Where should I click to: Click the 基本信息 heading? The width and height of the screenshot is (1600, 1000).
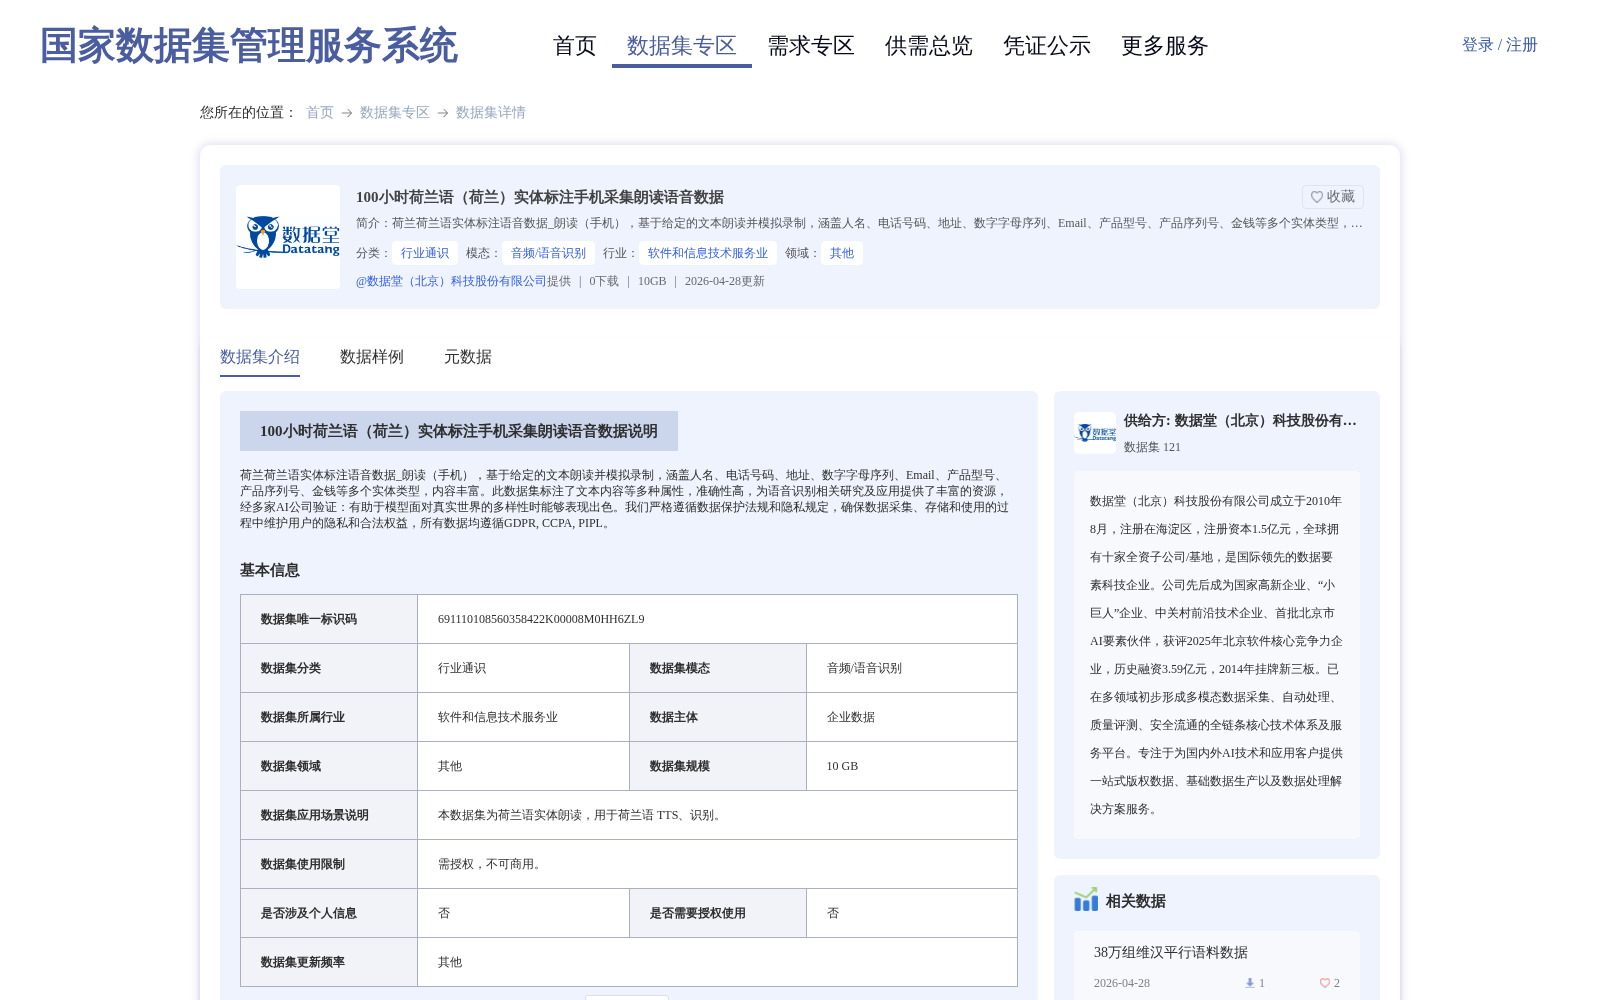(270, 570)
